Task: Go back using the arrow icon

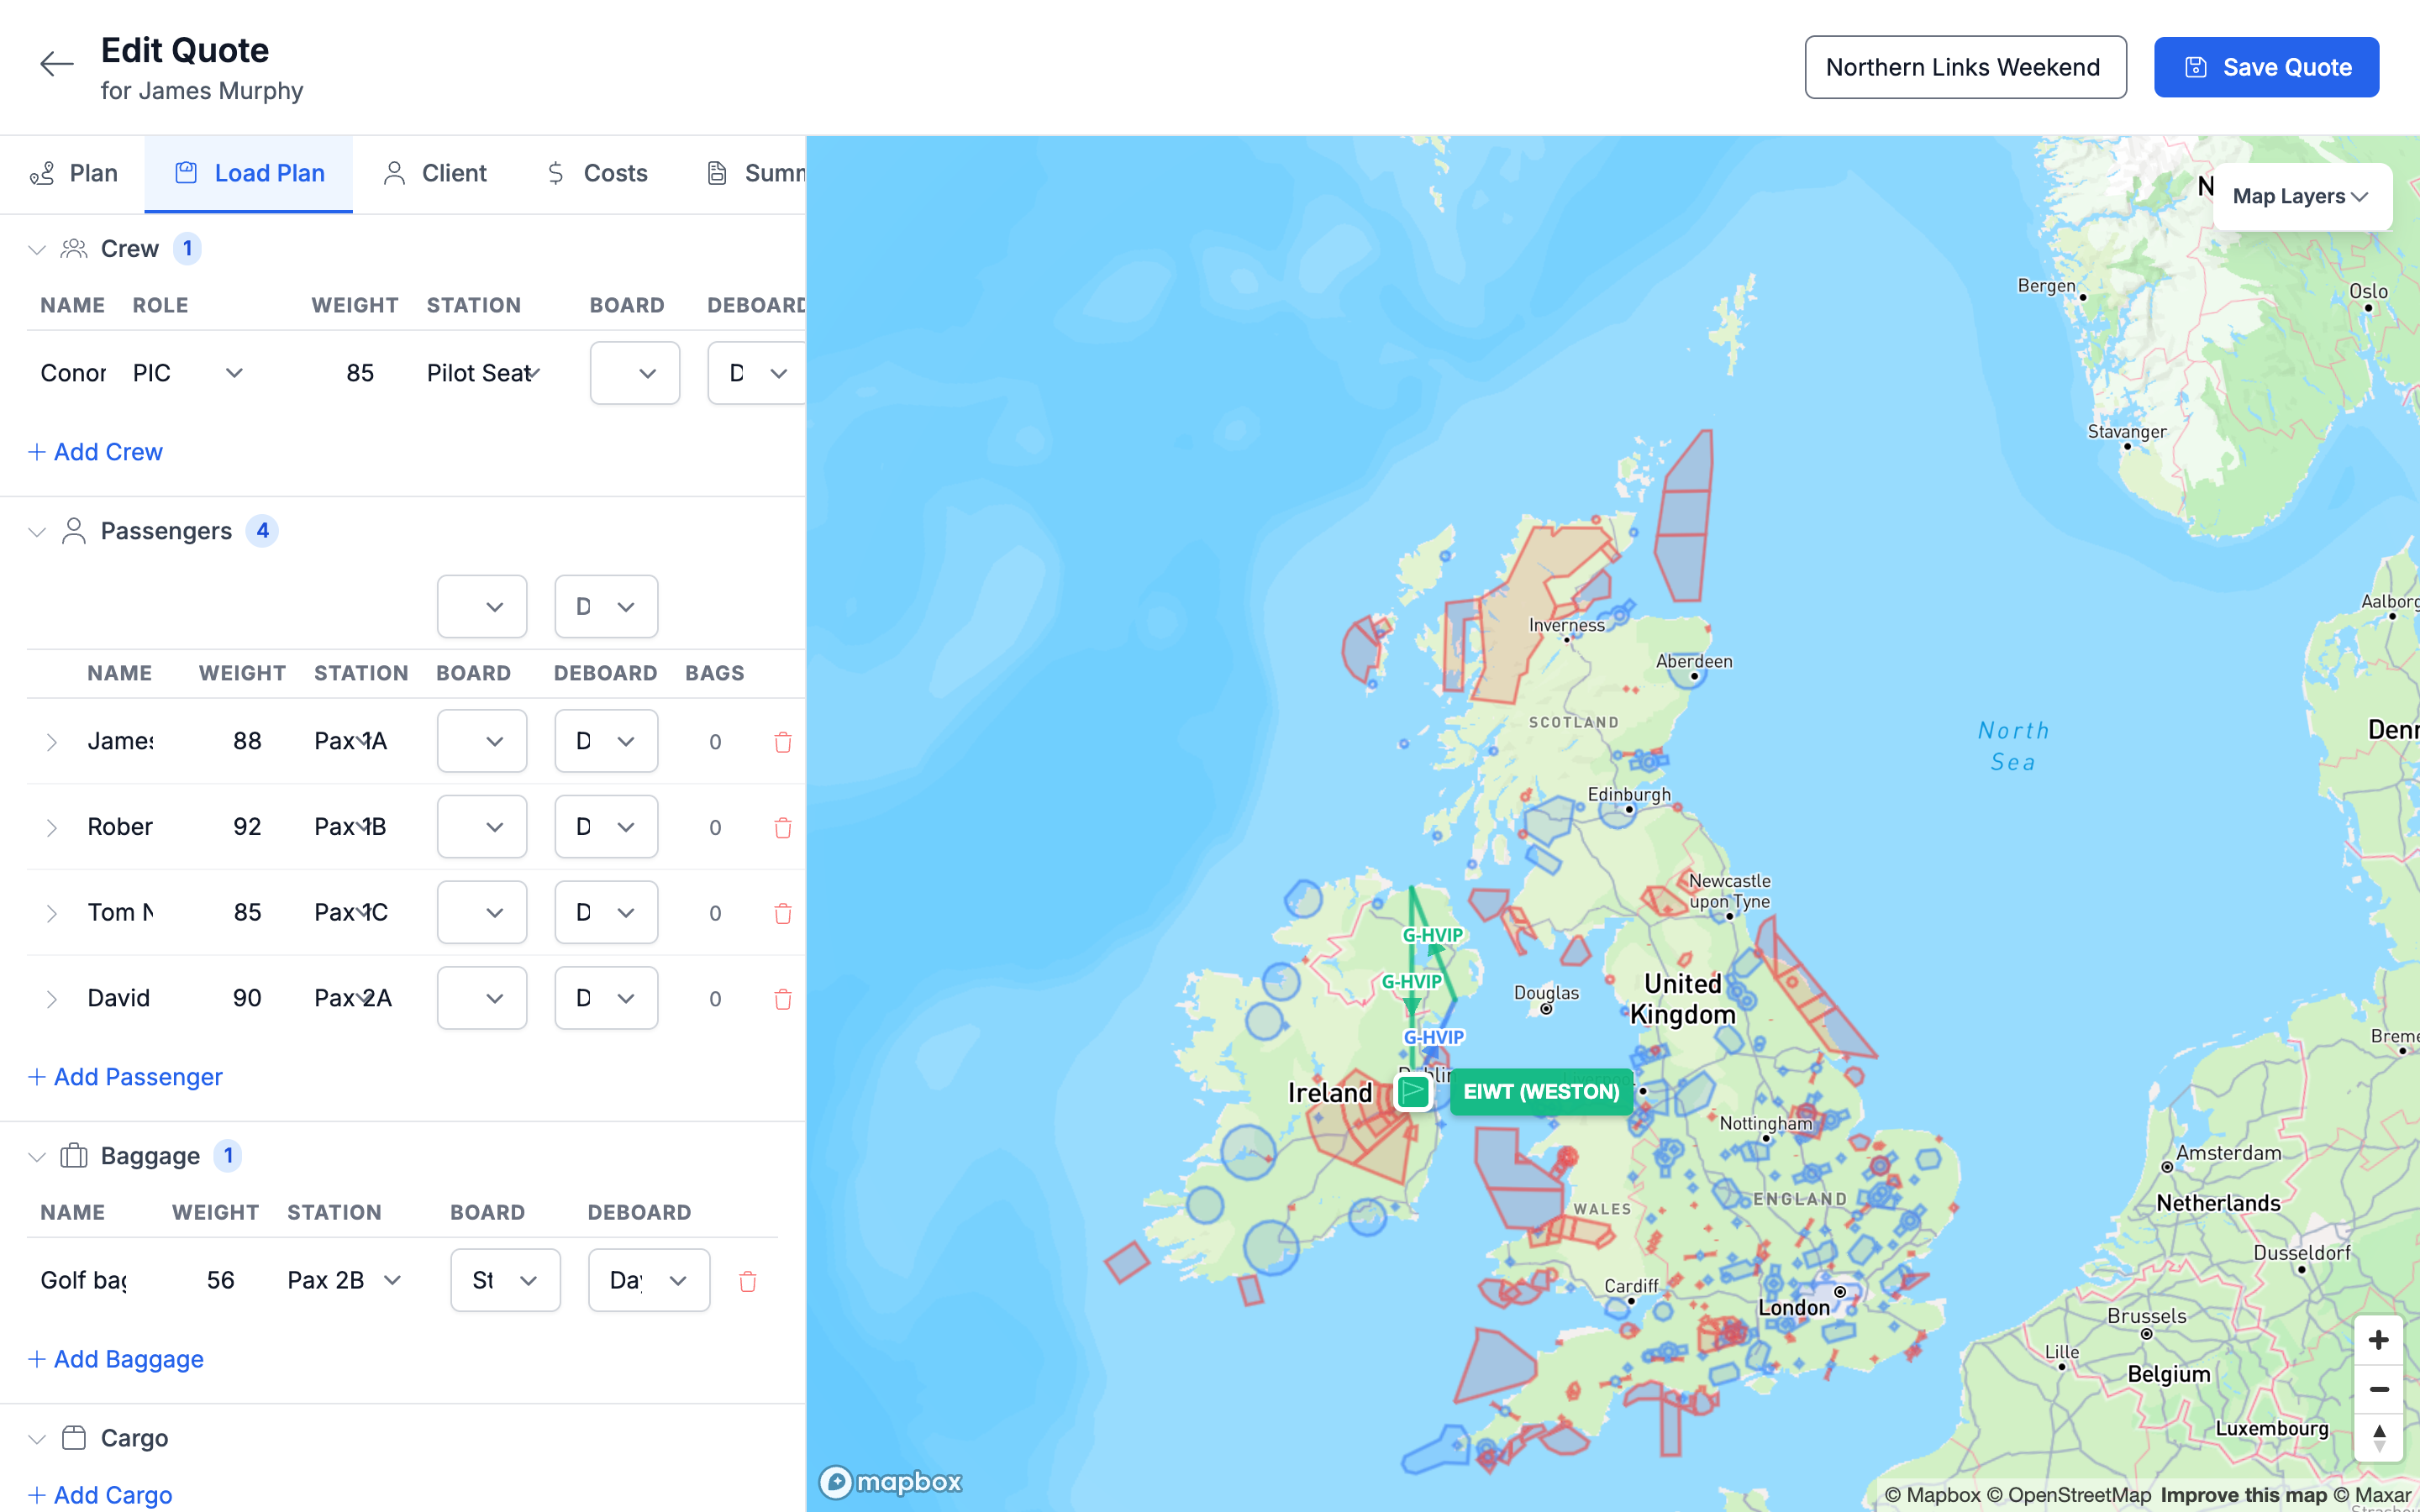Action: point(57,65)
